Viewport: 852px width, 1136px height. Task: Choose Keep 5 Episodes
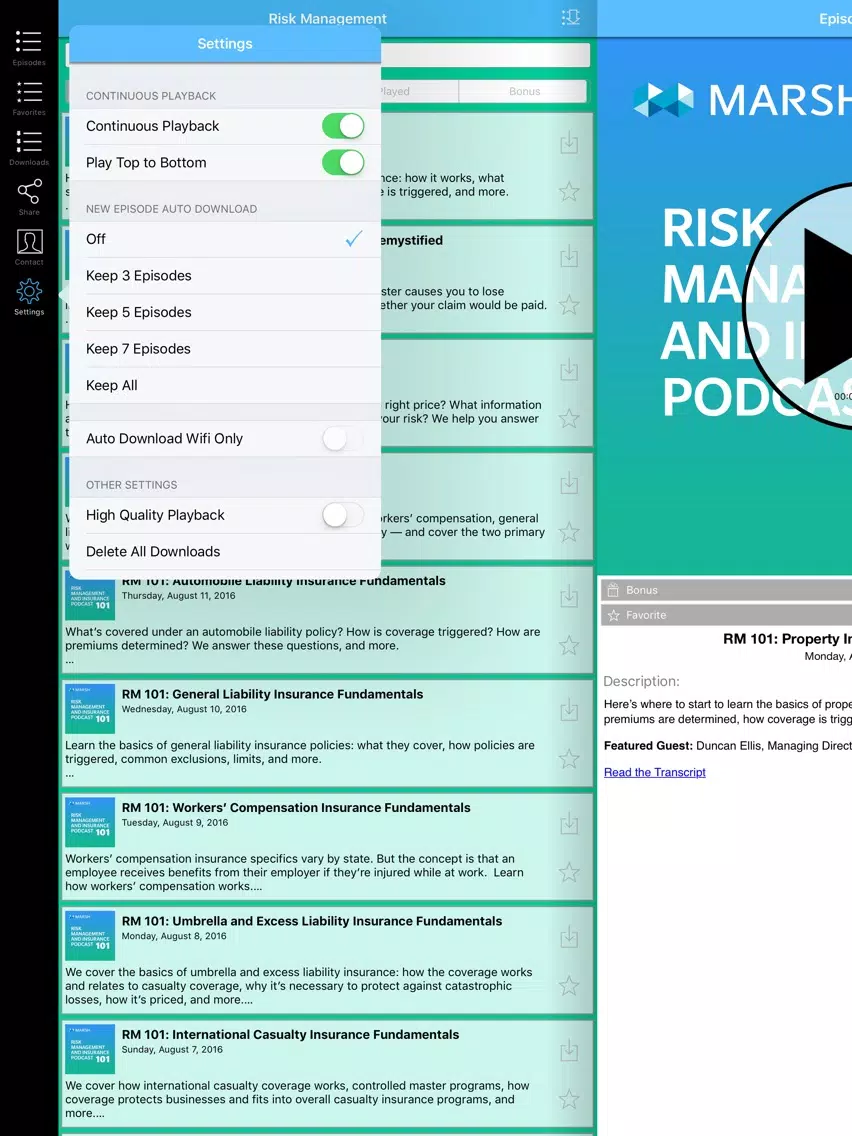coord(225,312)
